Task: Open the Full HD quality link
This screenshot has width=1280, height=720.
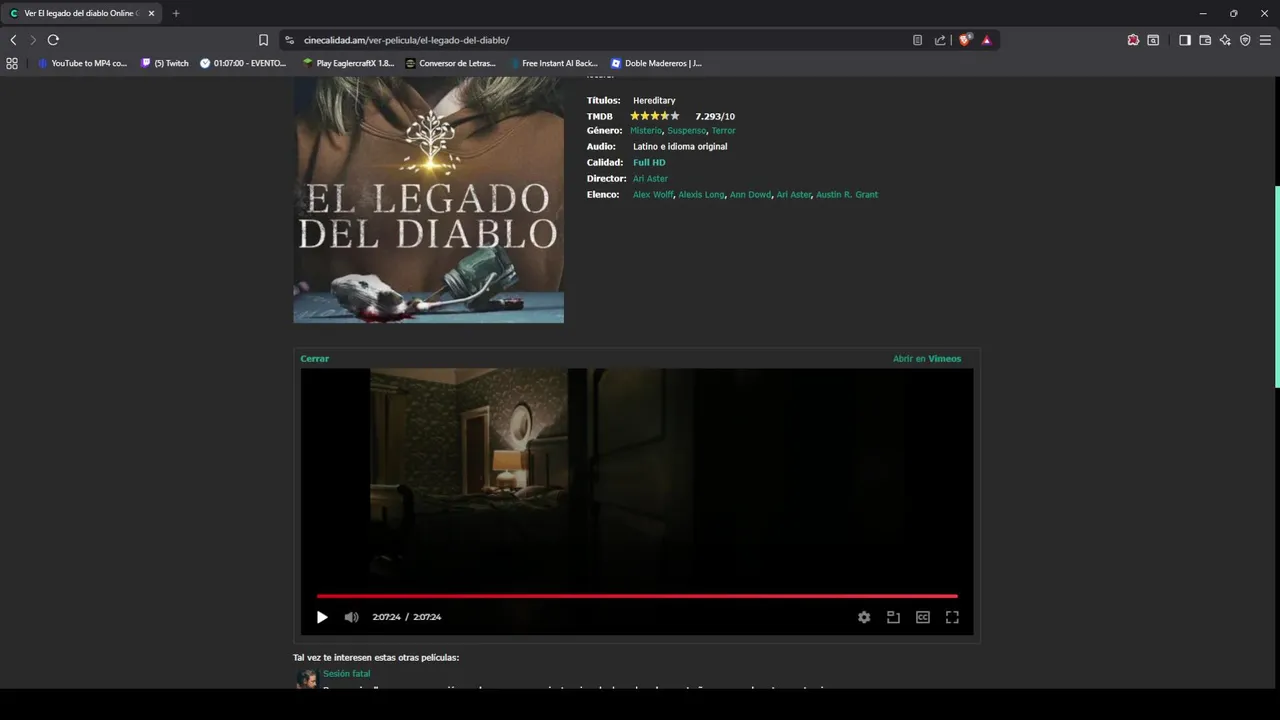Action: [649, 162]
